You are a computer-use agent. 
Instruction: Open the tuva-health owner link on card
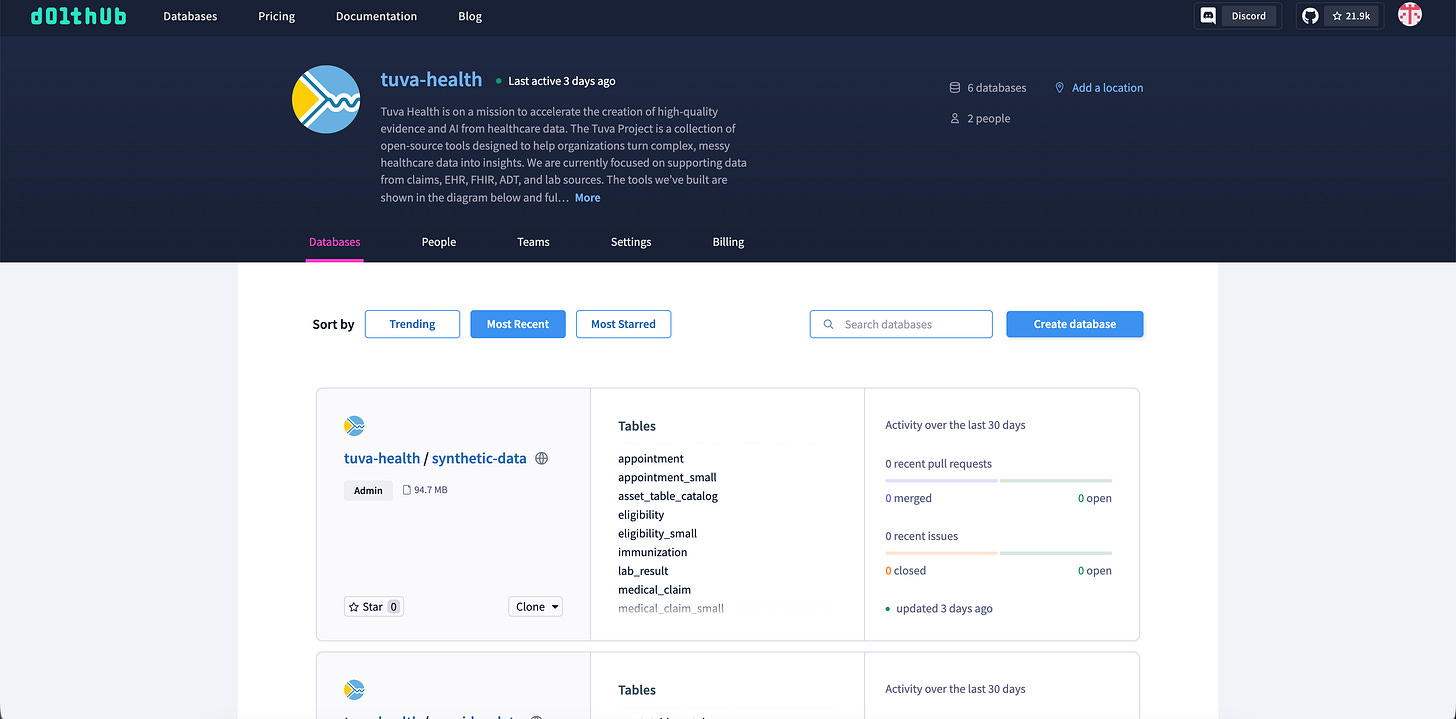[x=382, y=459]
